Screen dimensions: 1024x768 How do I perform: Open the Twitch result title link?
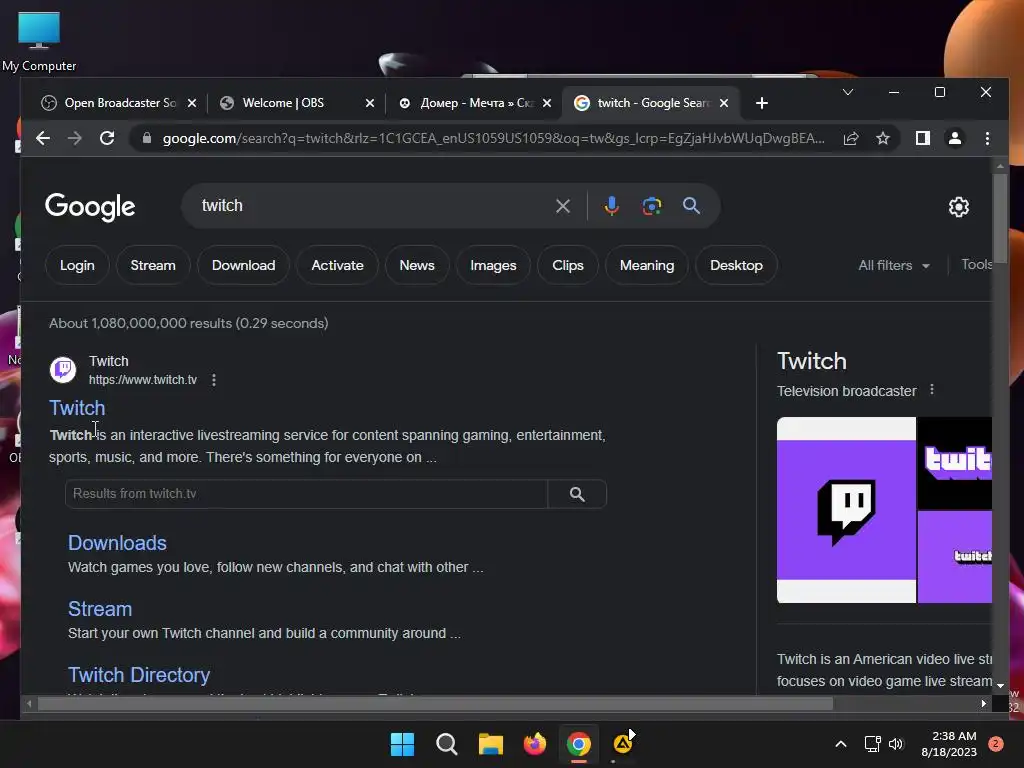click(77, 408)
